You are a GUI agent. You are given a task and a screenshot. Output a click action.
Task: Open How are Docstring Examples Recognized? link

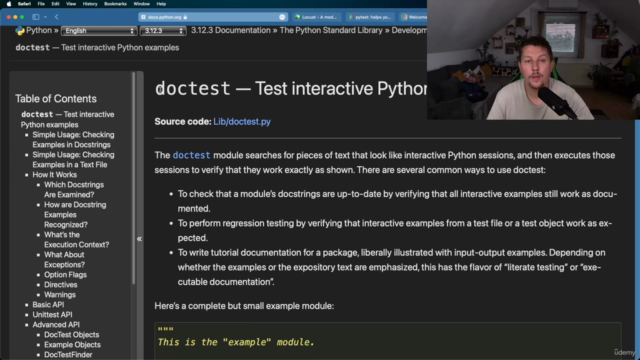click(75, 215)
